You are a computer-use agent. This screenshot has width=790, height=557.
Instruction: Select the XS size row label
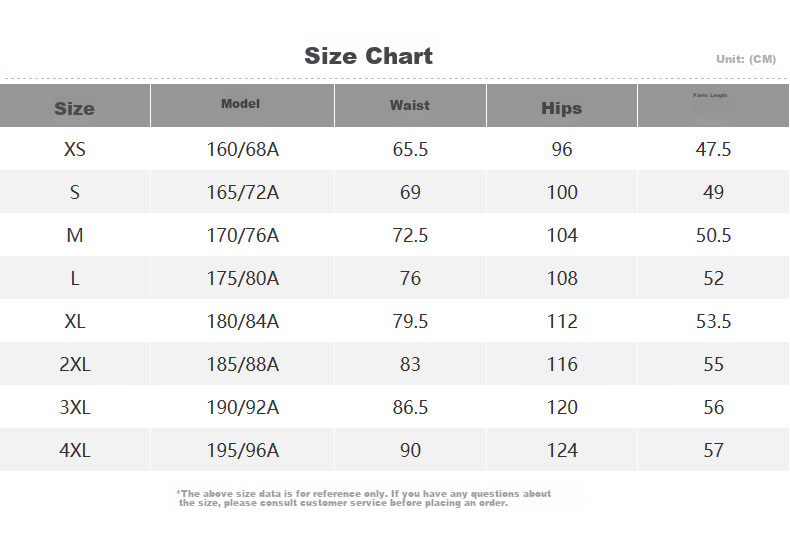[x=75, y=149]
